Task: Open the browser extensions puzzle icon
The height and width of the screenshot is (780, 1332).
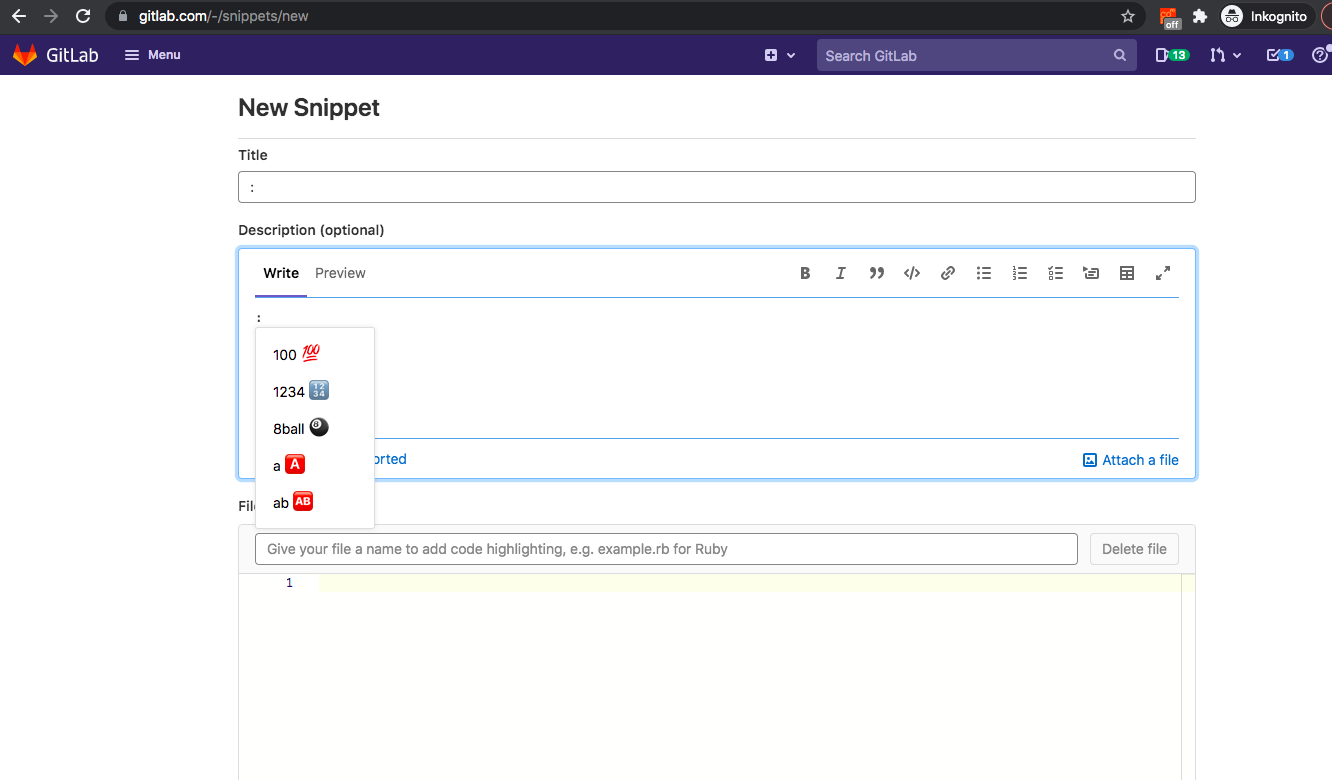Action: coord(1200,16)
